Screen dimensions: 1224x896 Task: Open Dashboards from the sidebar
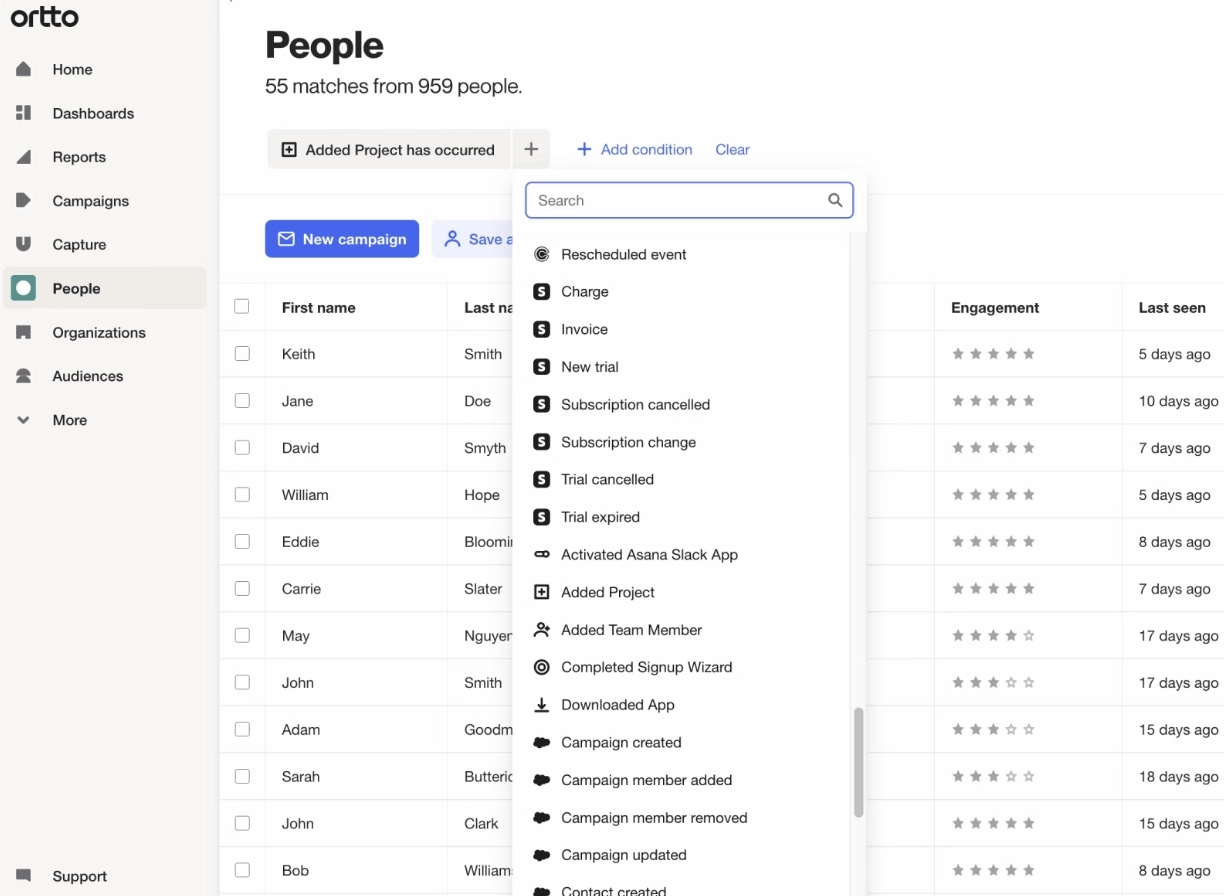[x=93, y=113]
